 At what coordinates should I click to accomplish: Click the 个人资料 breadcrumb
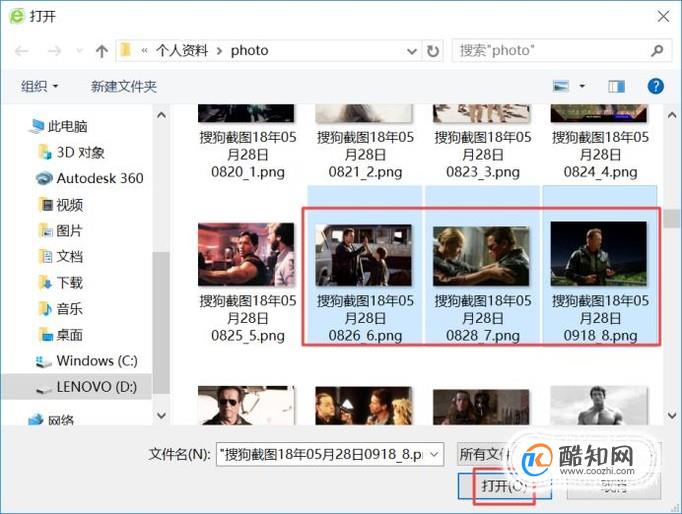point(182,50)
